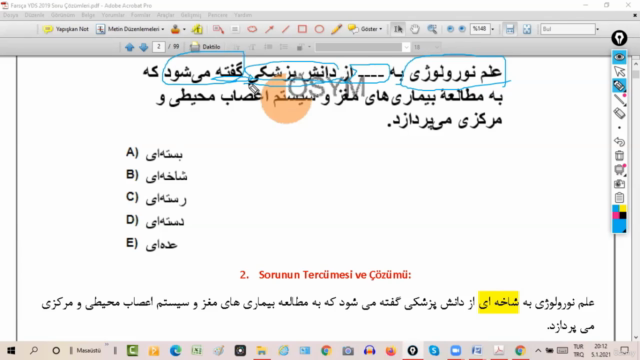Open Windows taskbar search
The image size is (640, 360).
coord(34,351)
